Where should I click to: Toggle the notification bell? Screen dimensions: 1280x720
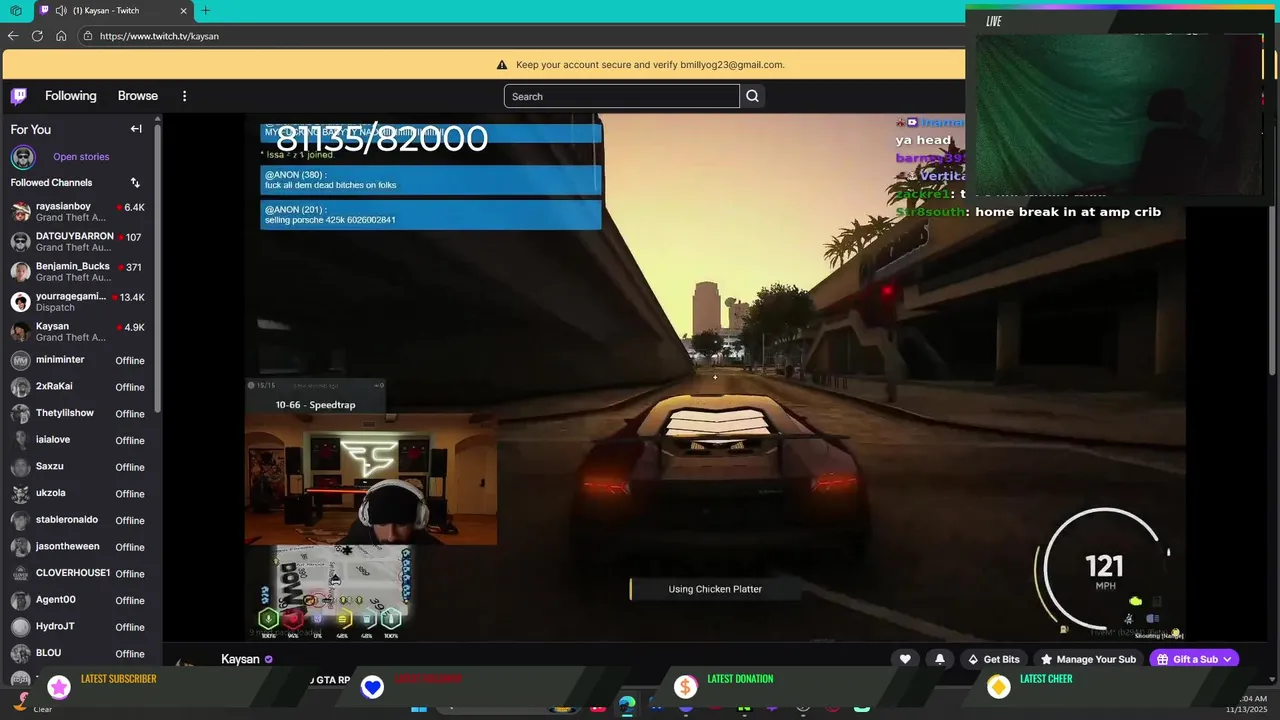(939, 659)
